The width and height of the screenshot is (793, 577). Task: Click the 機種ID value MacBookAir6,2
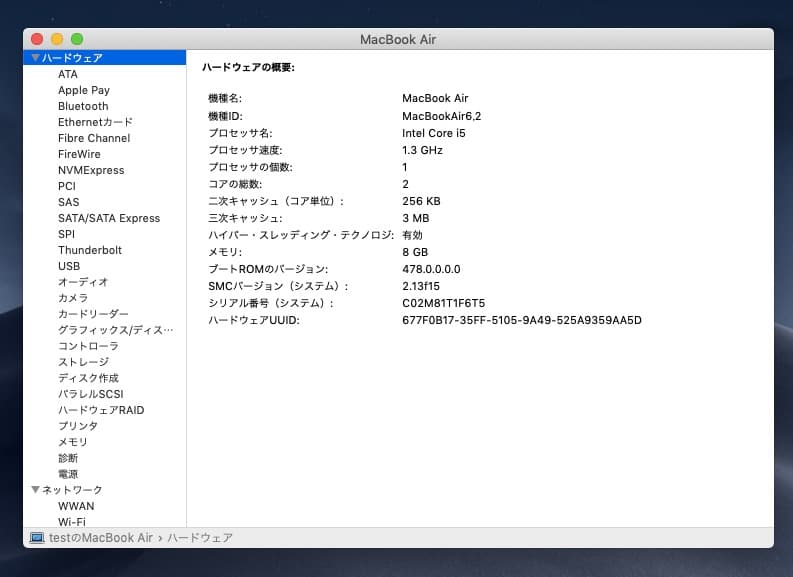click(x=442, y=116)
